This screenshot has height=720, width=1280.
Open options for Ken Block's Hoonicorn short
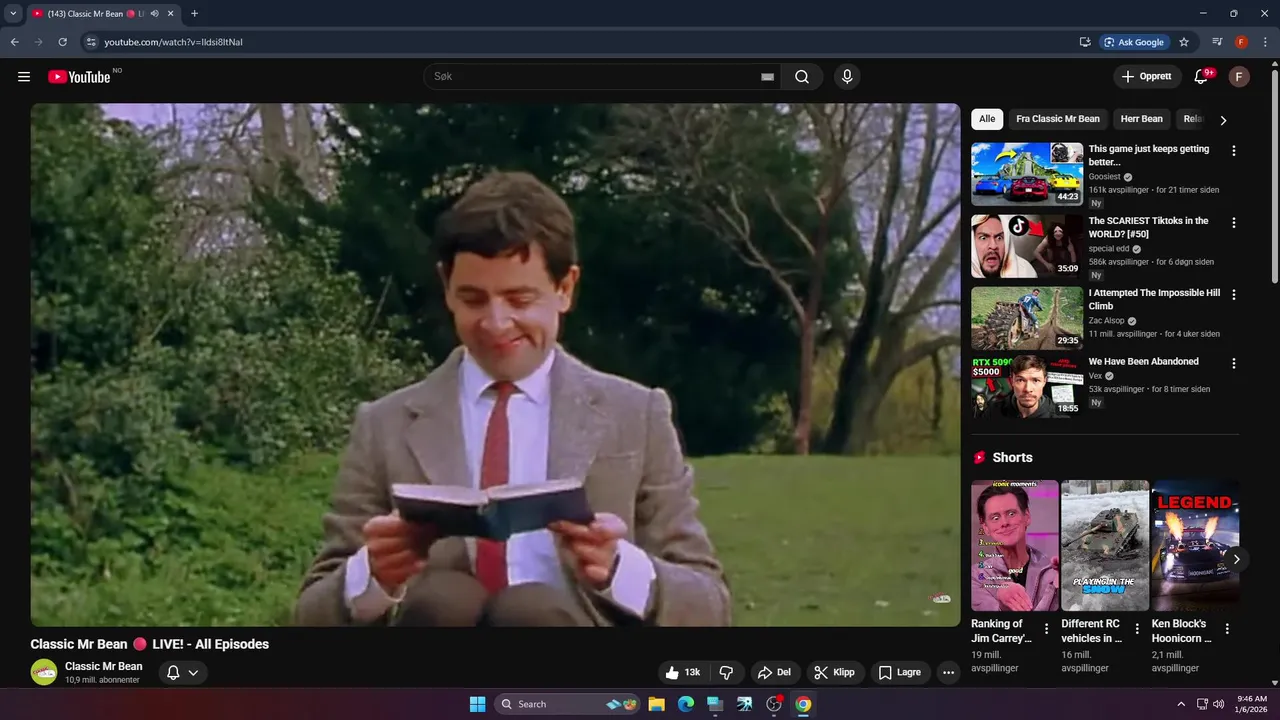click(x=1227, y=629)
